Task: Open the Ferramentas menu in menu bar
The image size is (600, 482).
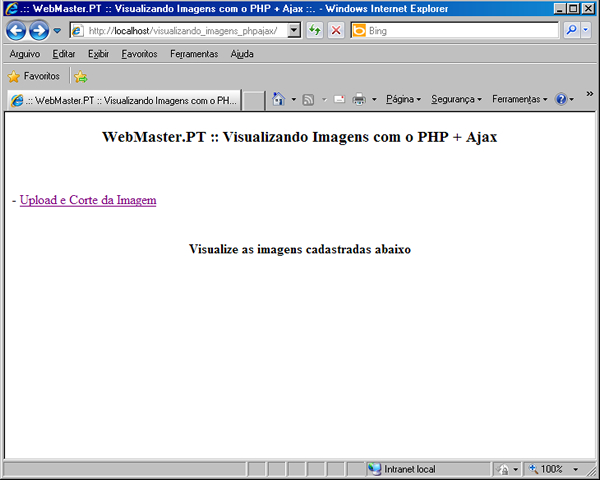Action: tap(194, 54)
